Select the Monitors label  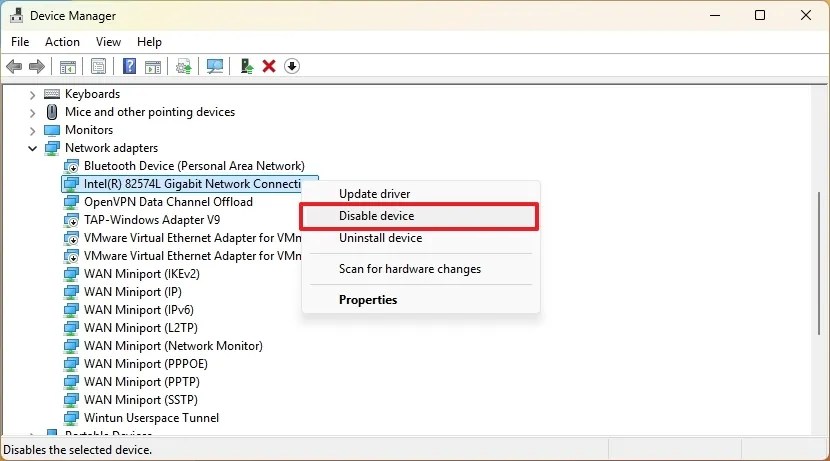point(89,130)
